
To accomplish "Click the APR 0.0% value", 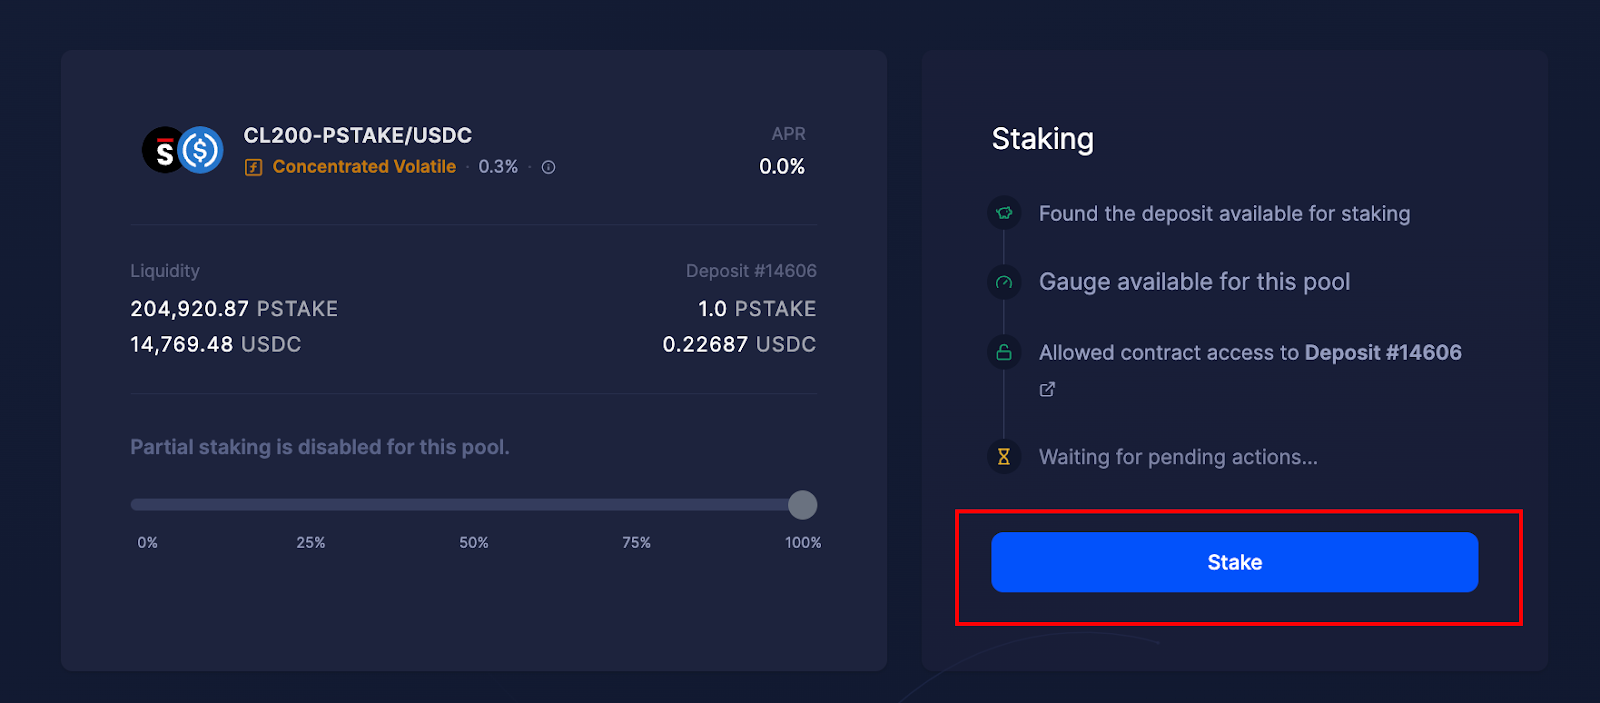I will coord(782,167).
